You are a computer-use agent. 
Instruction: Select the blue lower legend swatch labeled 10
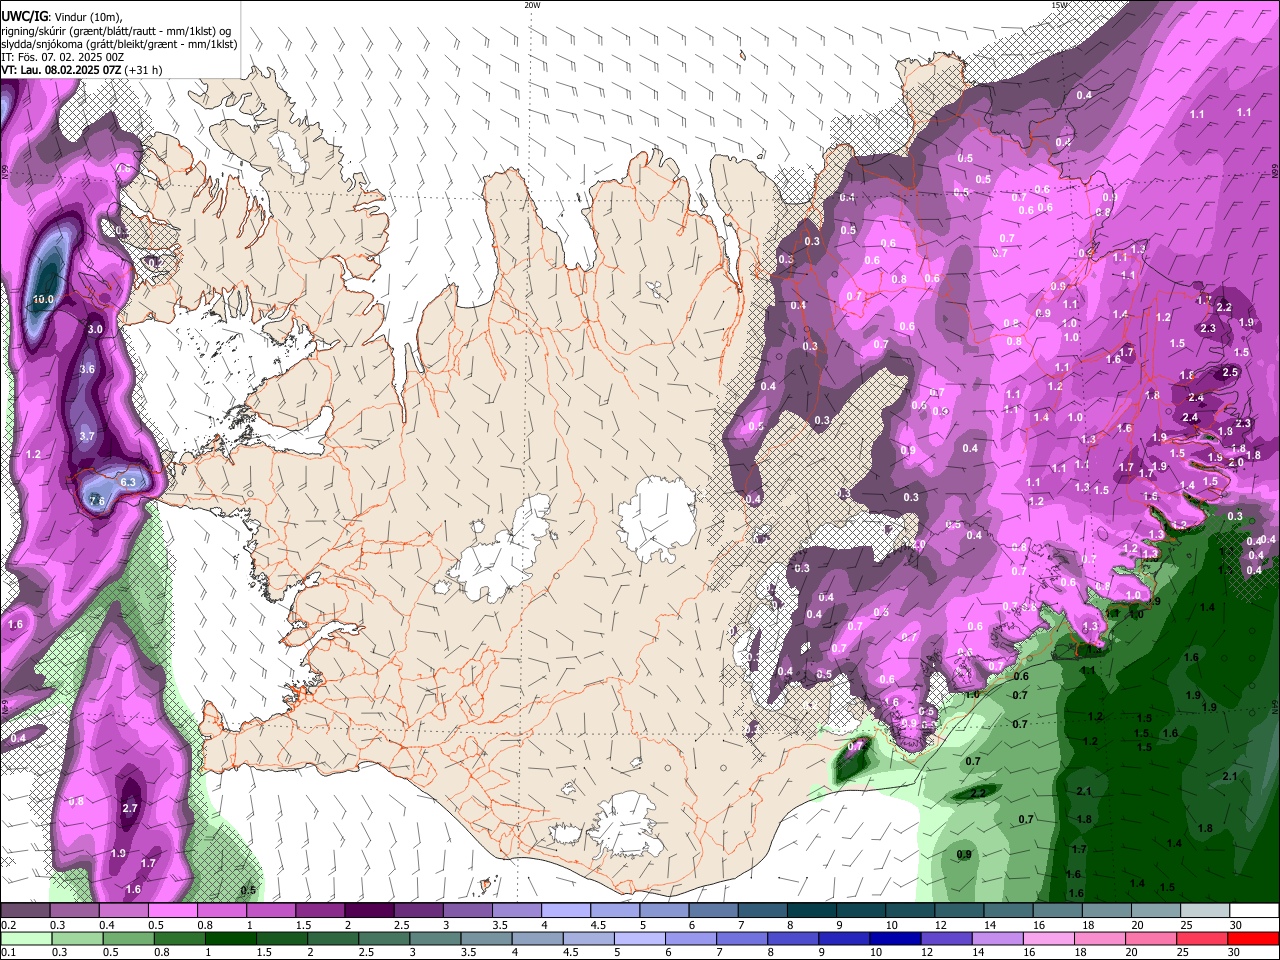point(893,939)
